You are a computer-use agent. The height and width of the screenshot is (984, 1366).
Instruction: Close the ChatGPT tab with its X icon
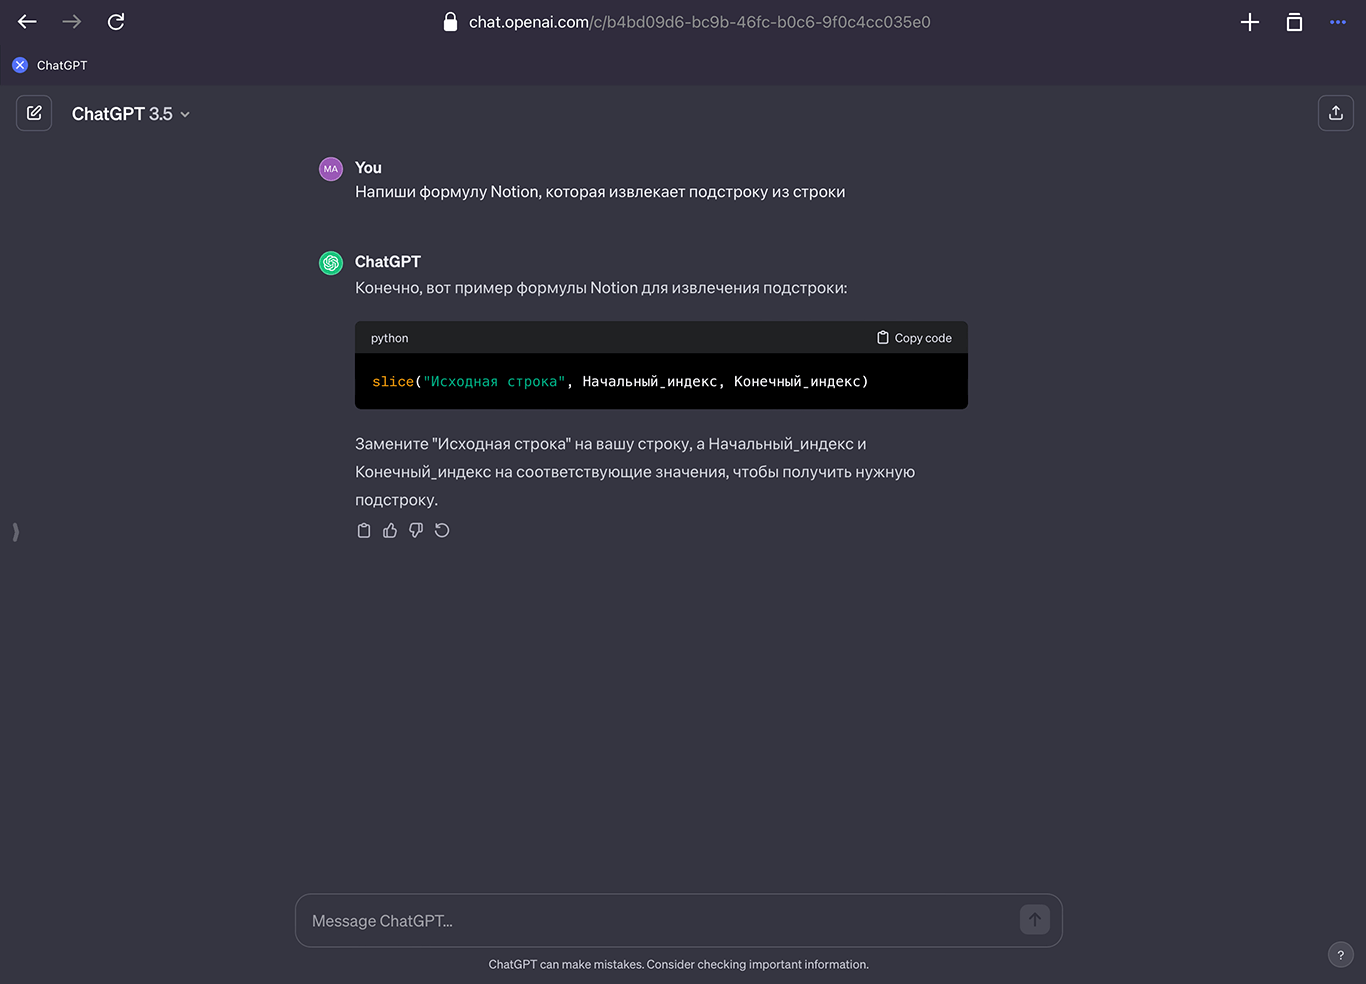click(x=20, y=65)
